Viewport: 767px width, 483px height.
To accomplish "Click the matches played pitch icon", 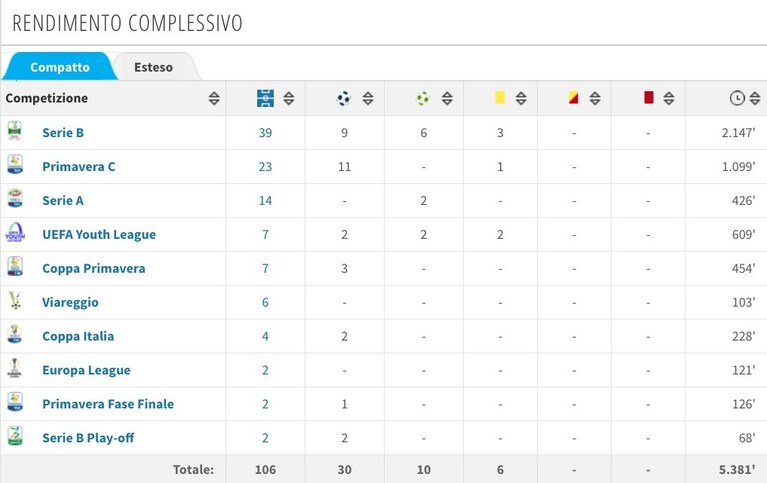I will tap(265, 98).
